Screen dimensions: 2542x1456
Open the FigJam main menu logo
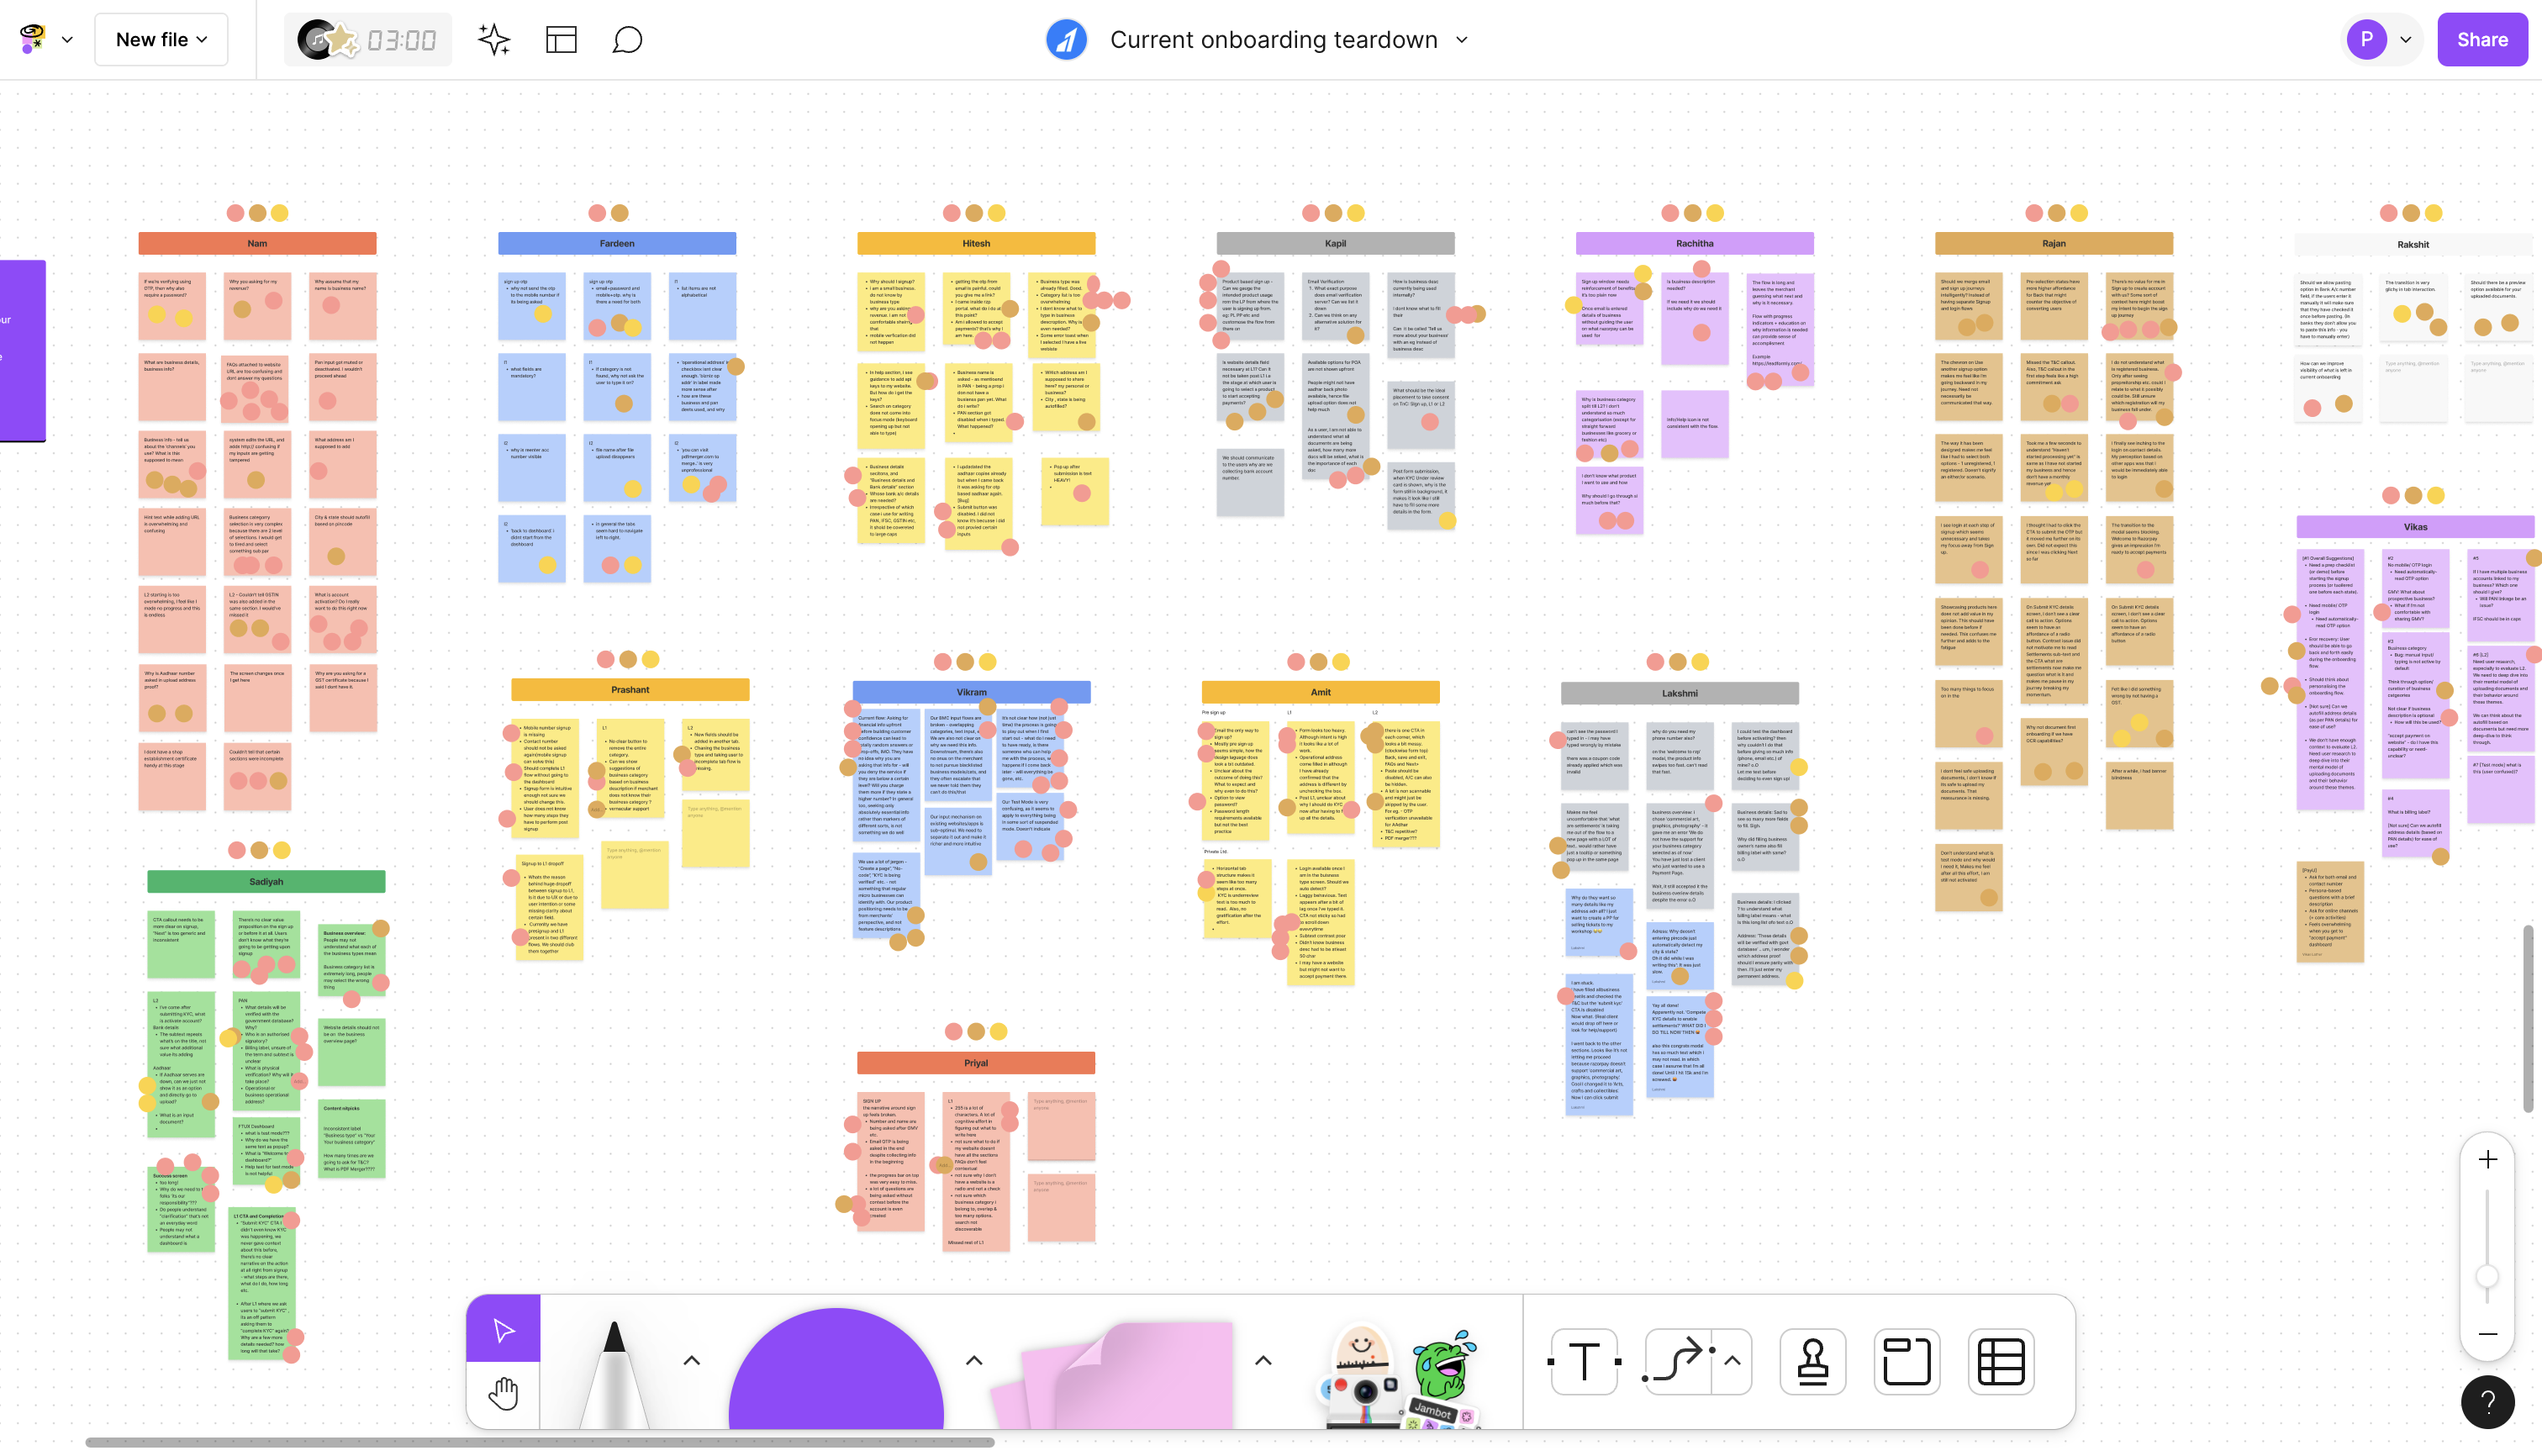coord(33,39)
